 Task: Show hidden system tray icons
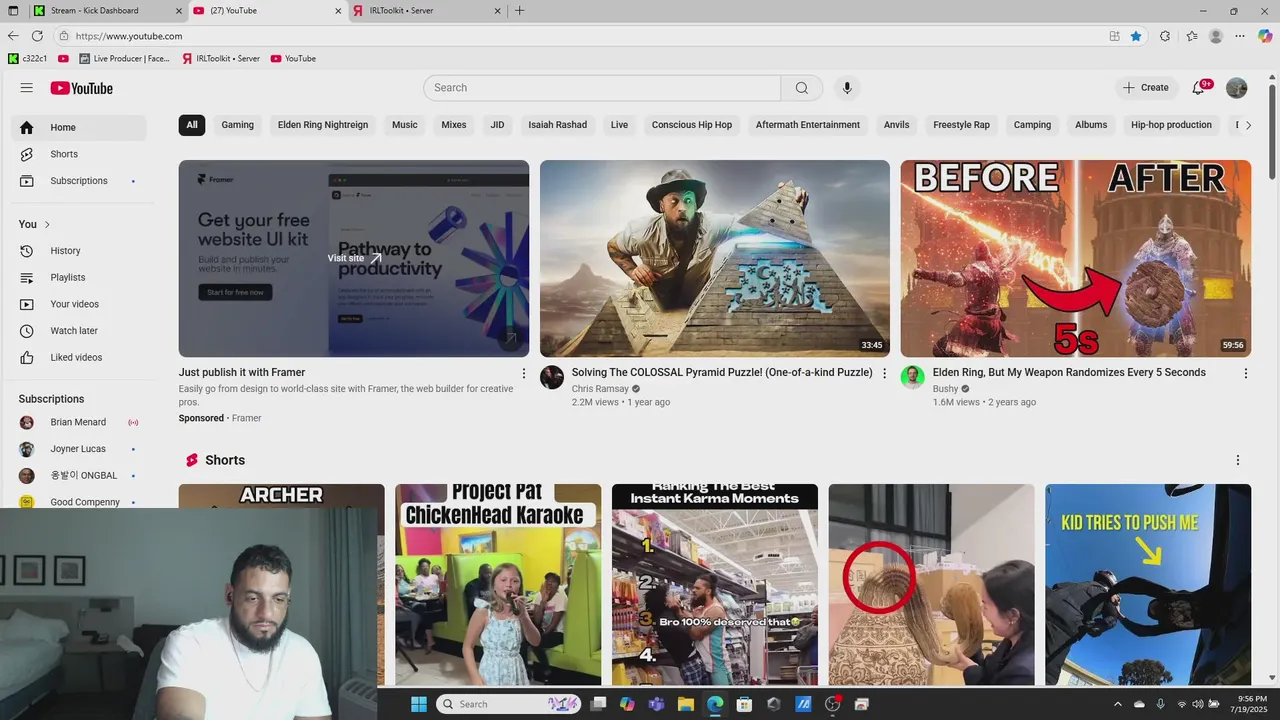(x=1118, y=705)
